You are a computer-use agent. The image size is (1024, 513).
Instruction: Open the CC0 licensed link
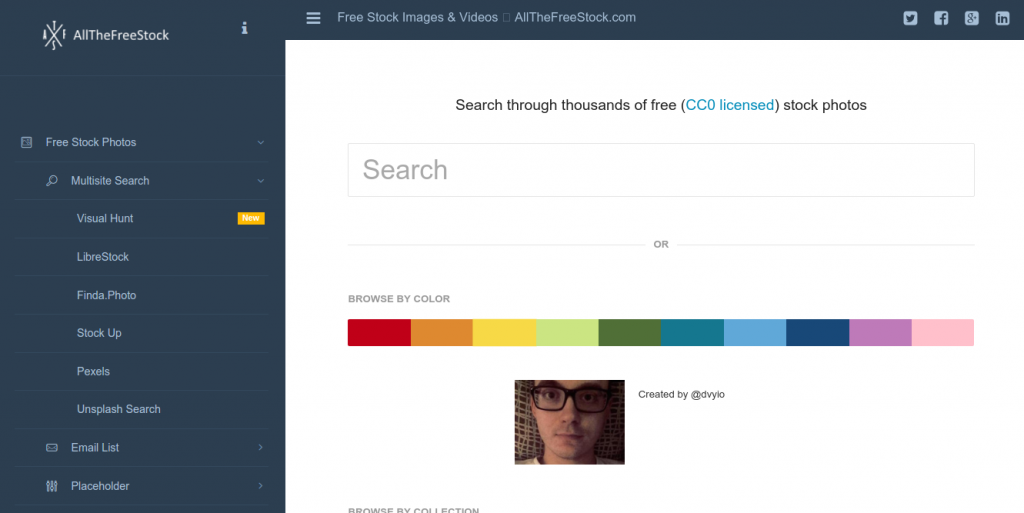[x=730, y=105]
